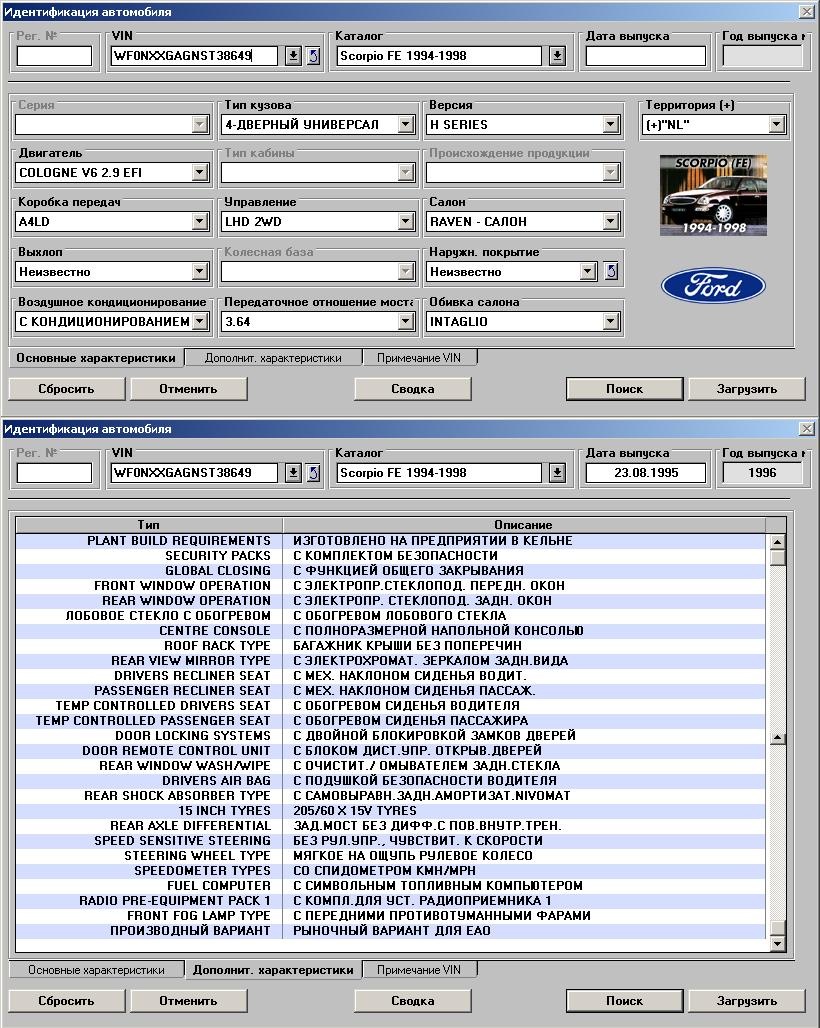
Task: Click Поиск button in upper window
Action: (x=625, y=389)
